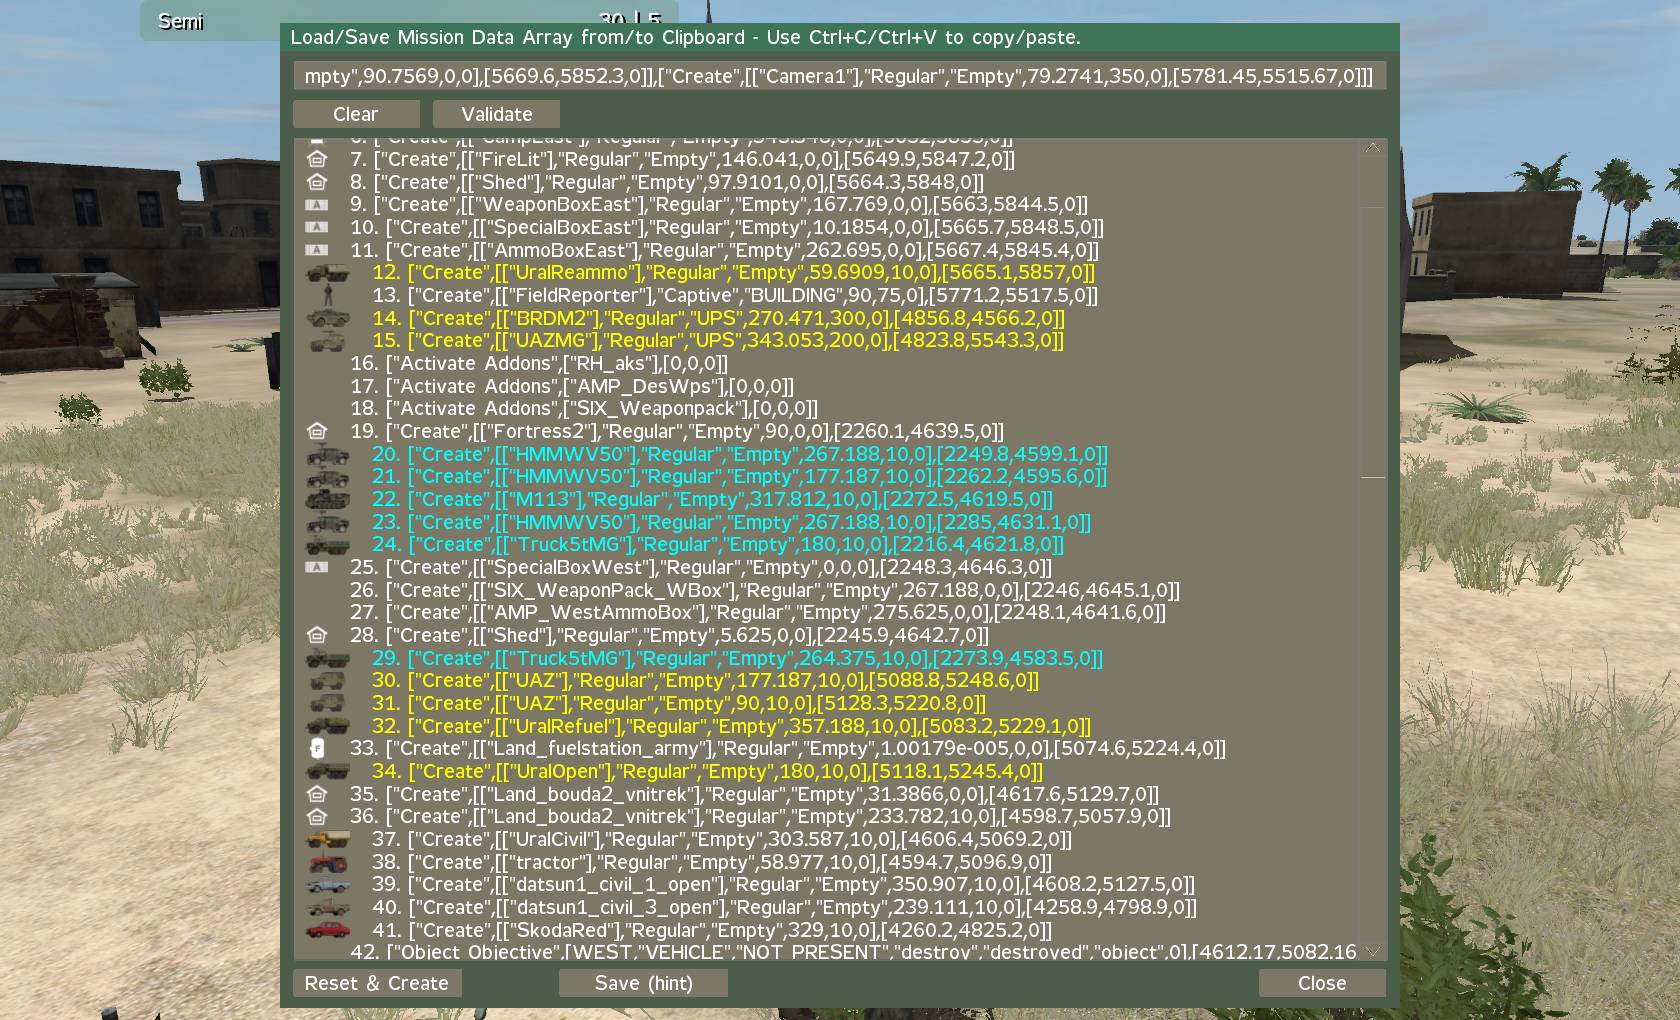Screen dimensions: 1680x1020
Task: Click the Save (hint) button
Action: (x=643, y=983)
